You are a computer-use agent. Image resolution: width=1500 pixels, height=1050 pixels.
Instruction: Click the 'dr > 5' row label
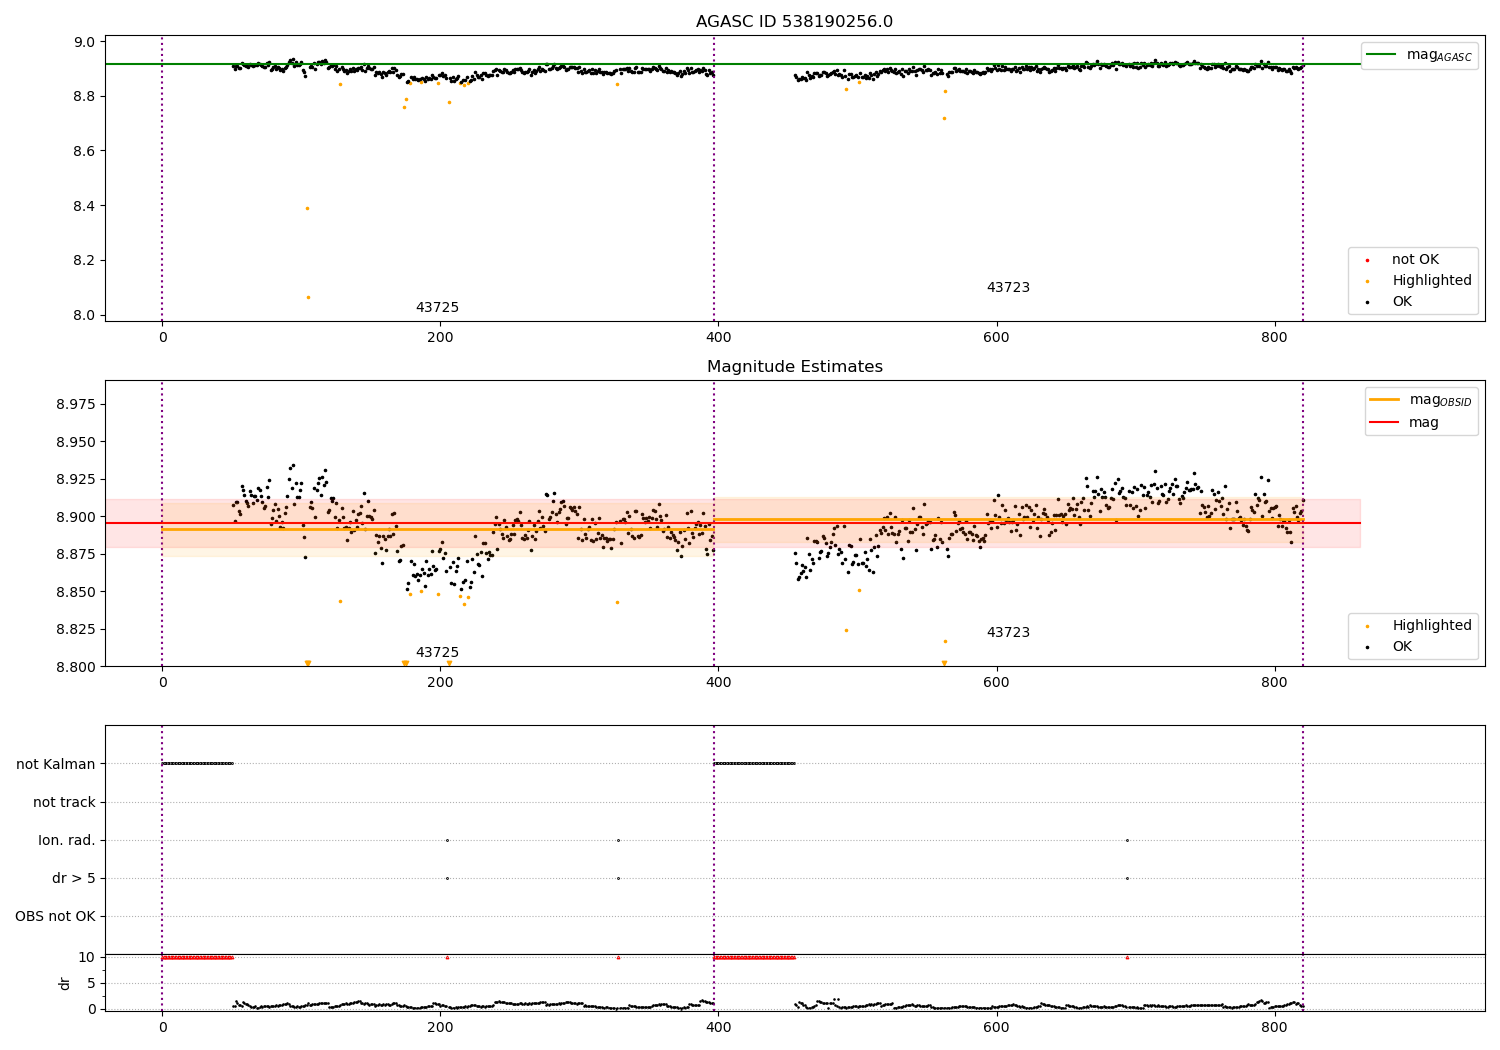click(74, 879)
